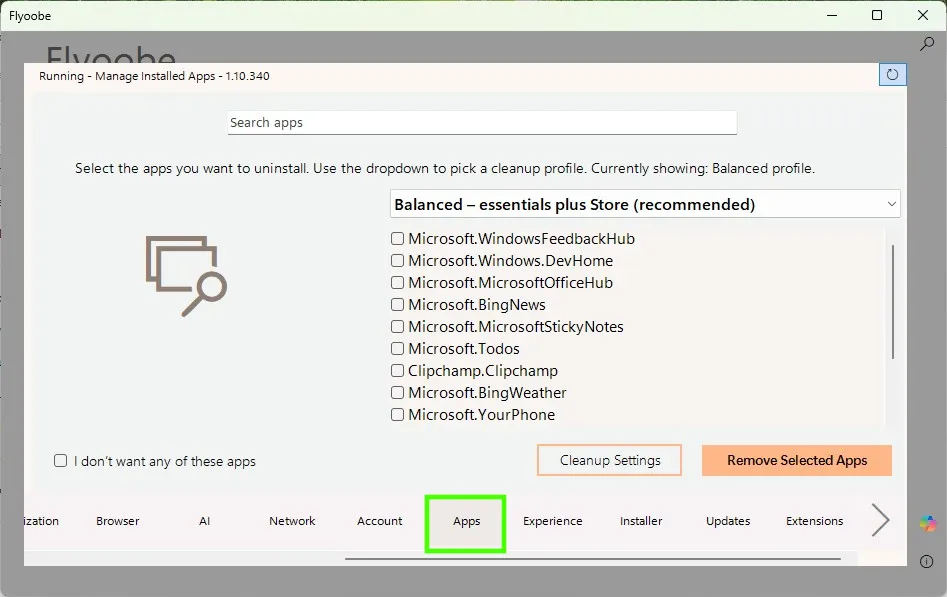Check the Clipchamp.Clipchamp checkbox
Viewport: 947px width, 597px height.
pyautogui.click(x=397, y=370)
